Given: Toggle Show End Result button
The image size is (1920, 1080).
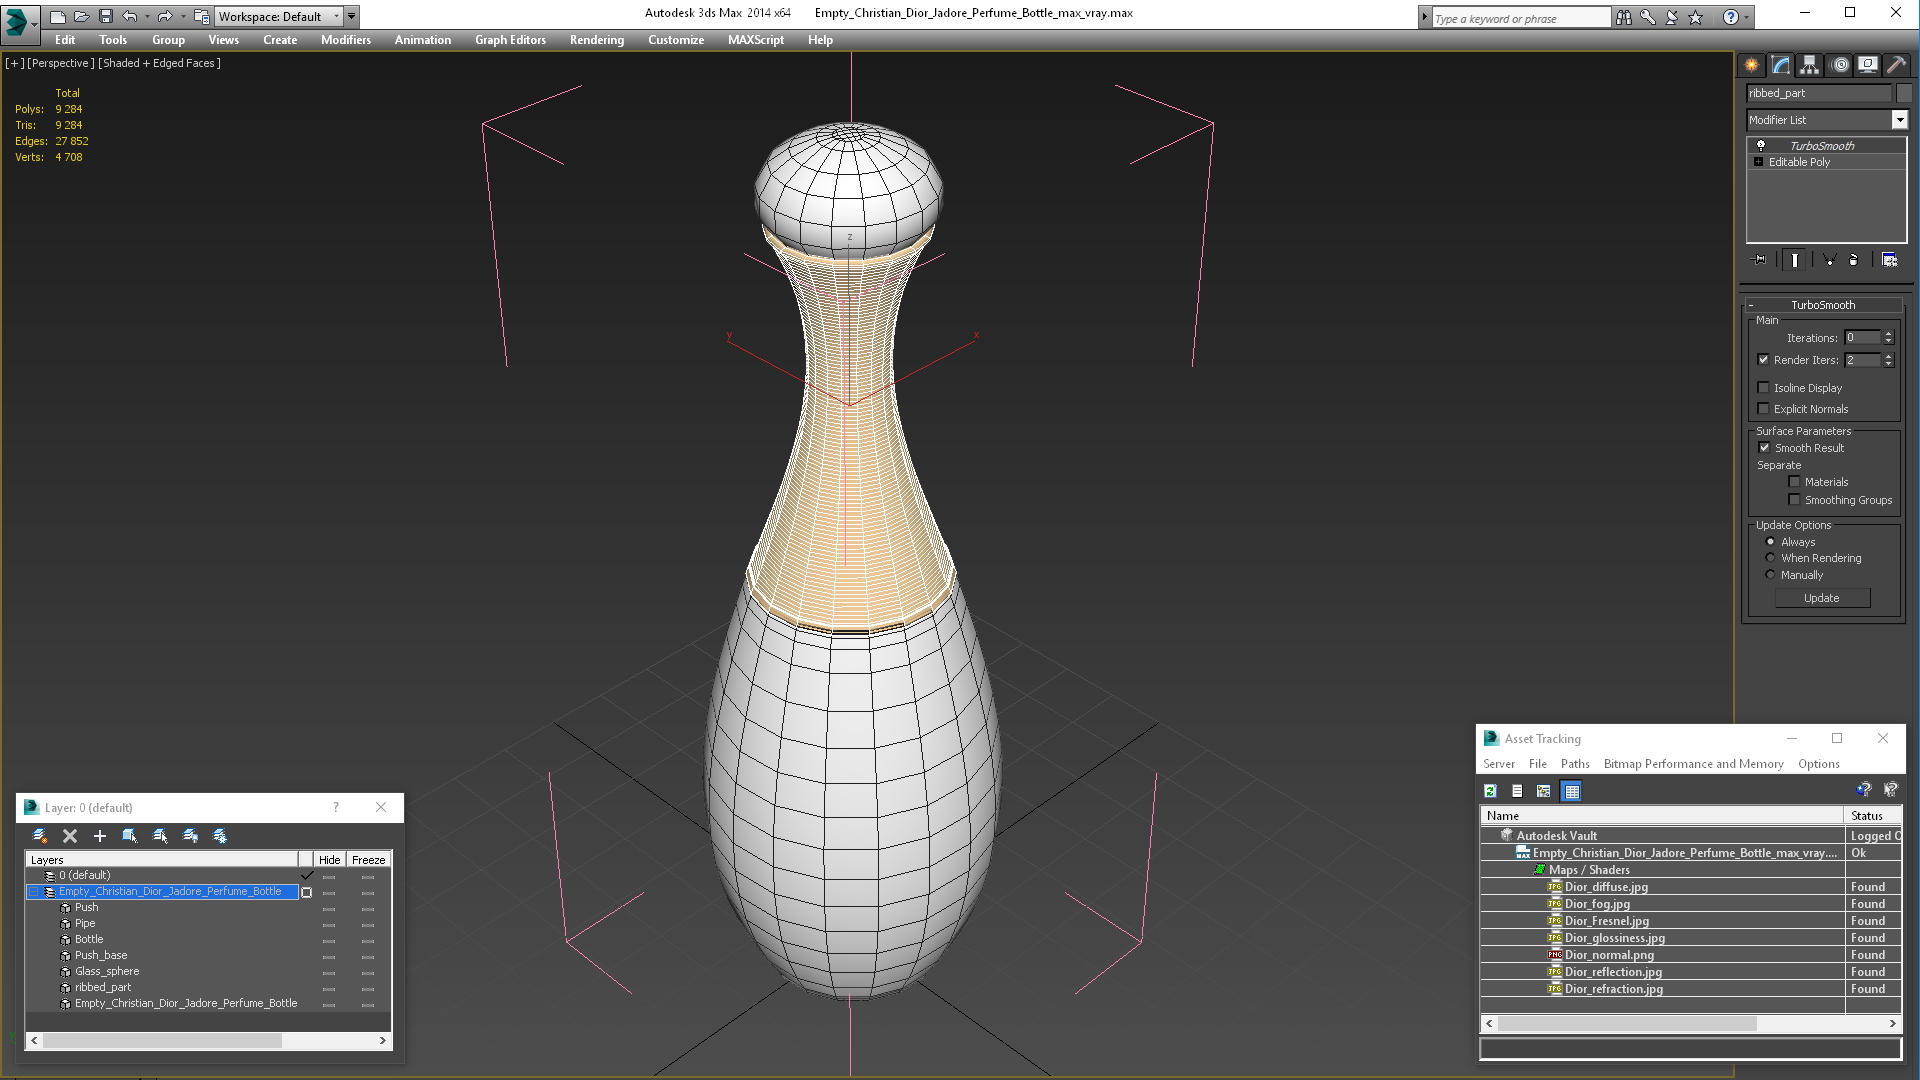Looking at the screenshot, I should (1795, 260).
